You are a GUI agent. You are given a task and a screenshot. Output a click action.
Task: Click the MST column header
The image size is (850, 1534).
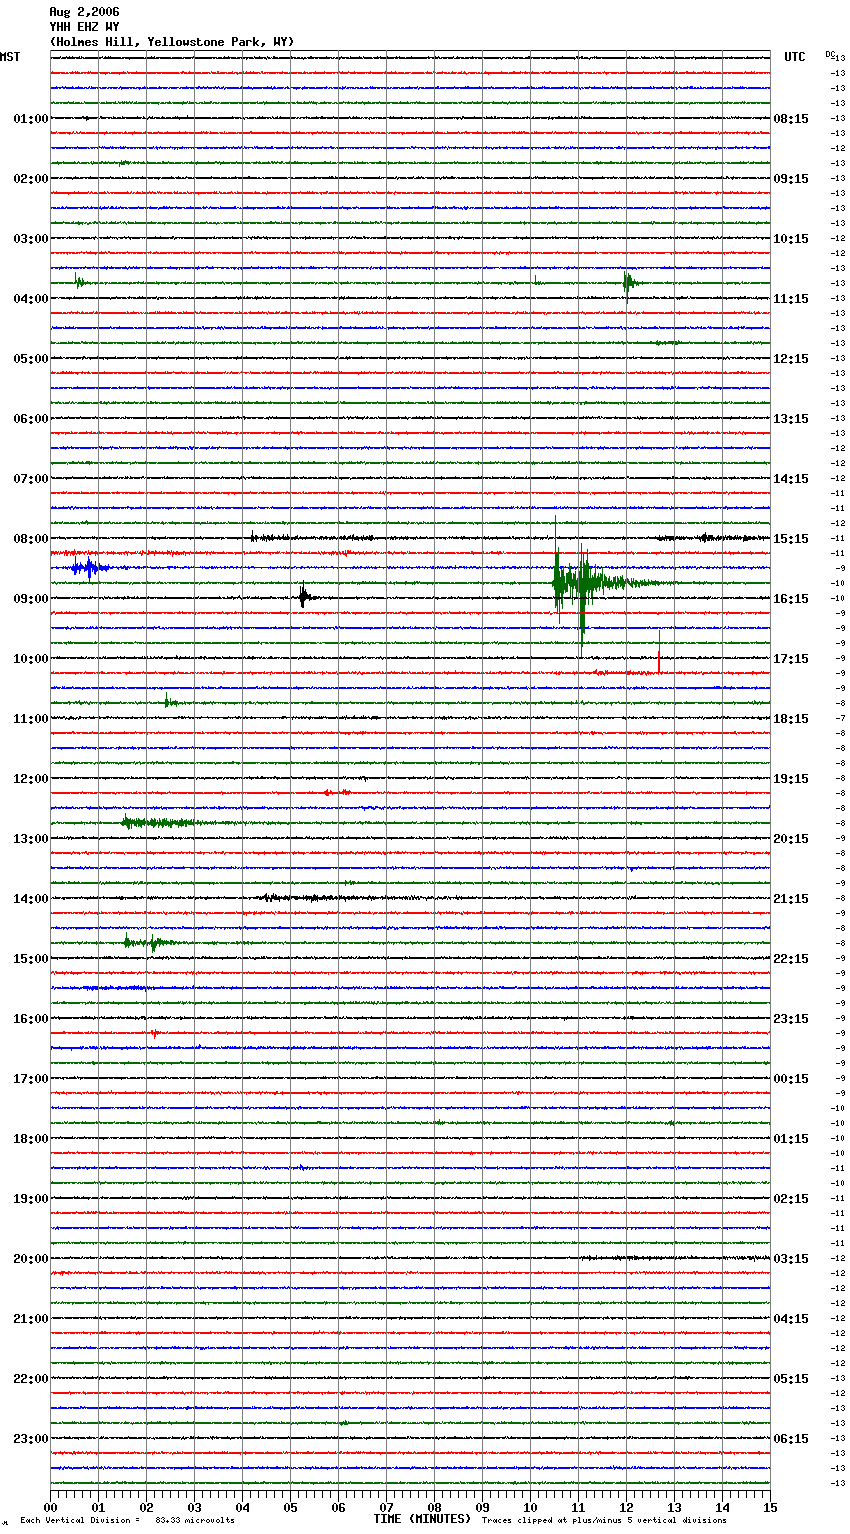pyautogui.click(x=10, y=57)
